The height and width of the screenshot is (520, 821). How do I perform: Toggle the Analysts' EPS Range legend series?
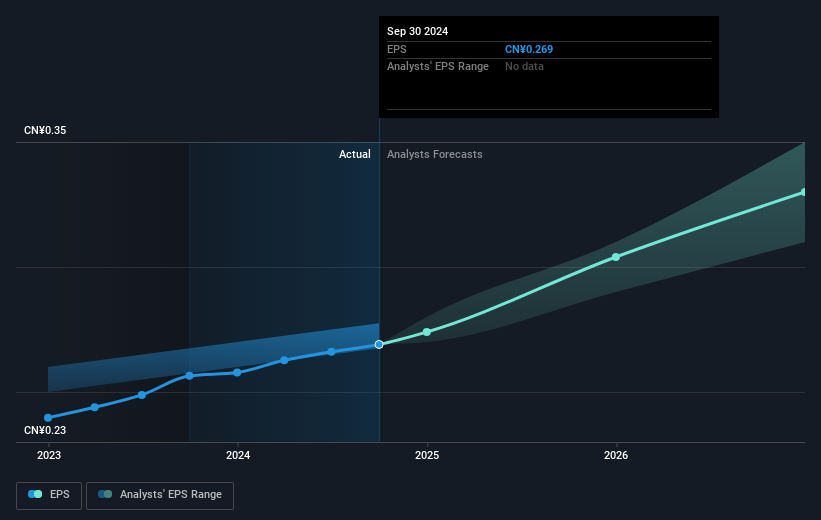(160, 495)
